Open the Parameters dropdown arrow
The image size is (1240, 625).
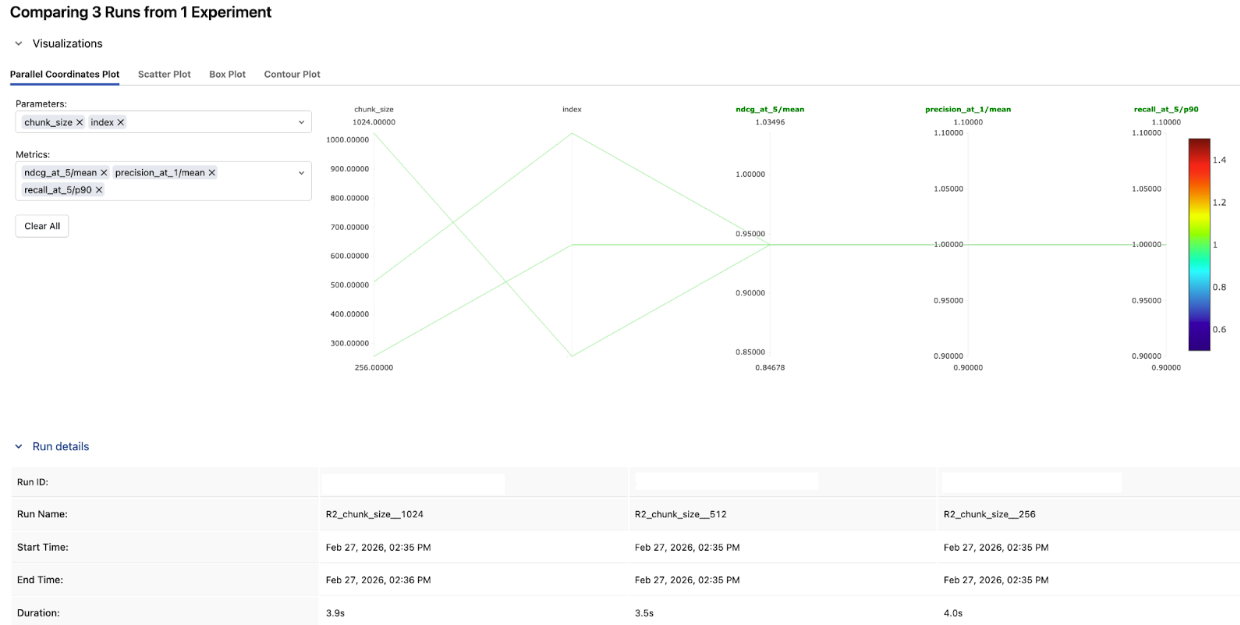click(302, 122)
